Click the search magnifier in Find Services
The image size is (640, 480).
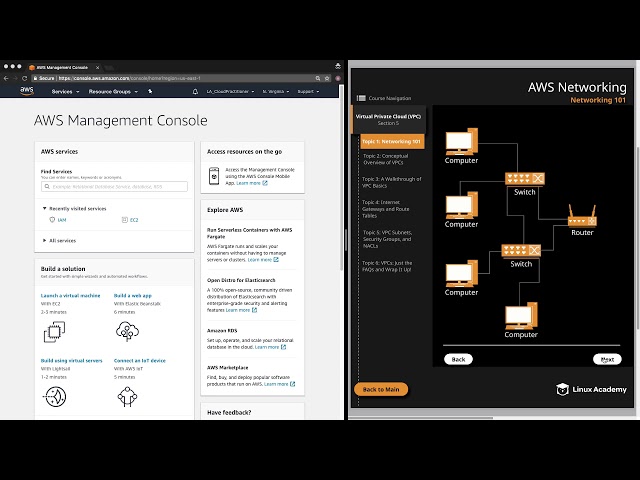coord(47,187)
